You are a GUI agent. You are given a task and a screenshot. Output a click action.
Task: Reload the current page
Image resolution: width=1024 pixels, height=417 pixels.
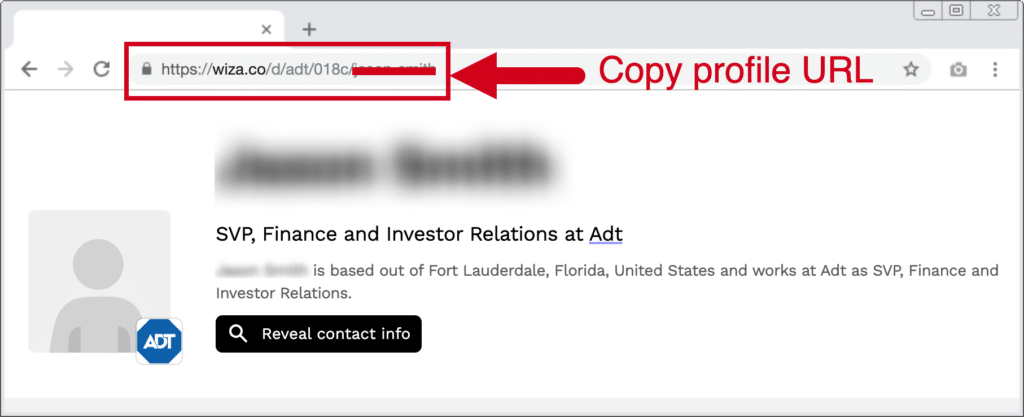(101, 69)
